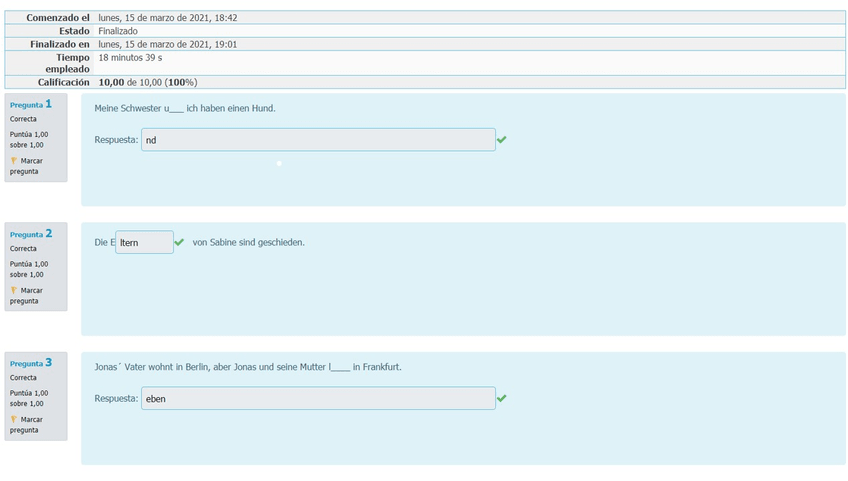
Task: Click the green checkmark beside the 'ltern' answer
Action: (x=179, y=242)
